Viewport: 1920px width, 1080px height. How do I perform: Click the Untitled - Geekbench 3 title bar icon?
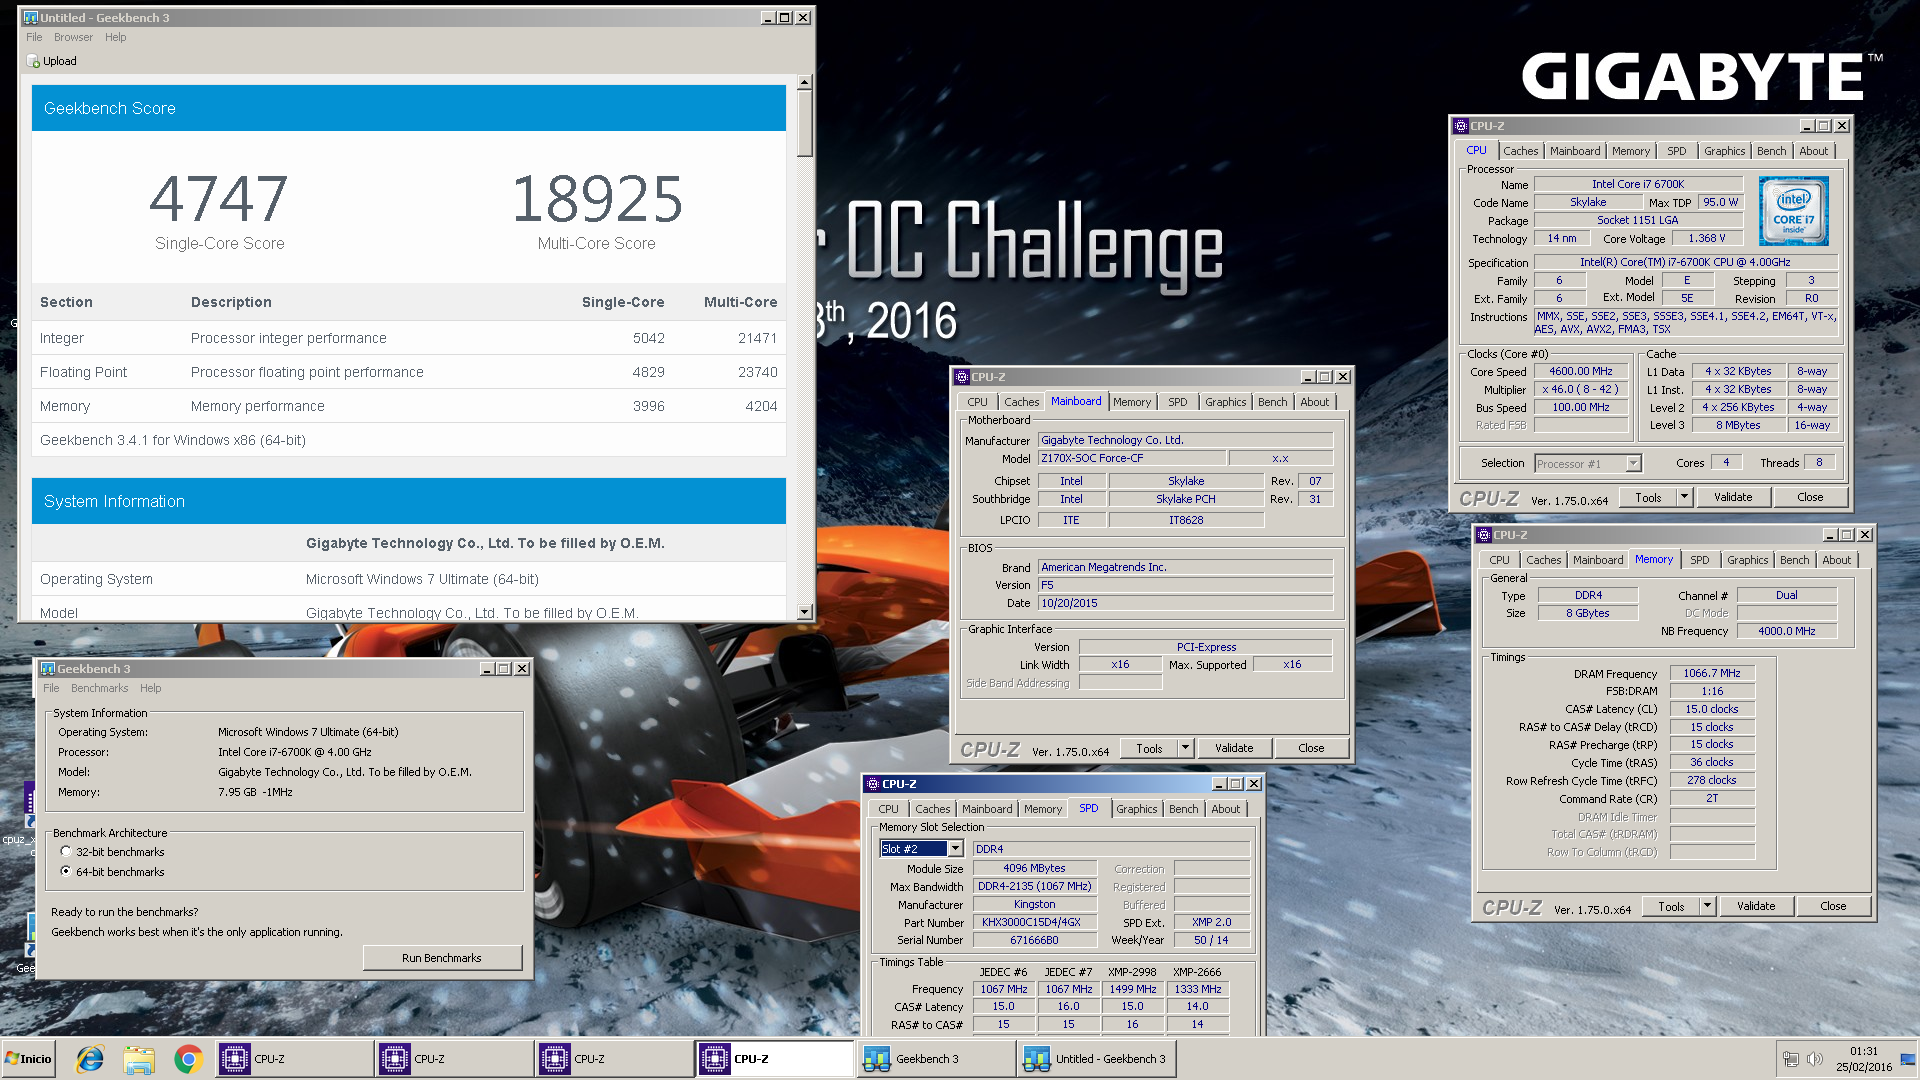coord(31,18)
